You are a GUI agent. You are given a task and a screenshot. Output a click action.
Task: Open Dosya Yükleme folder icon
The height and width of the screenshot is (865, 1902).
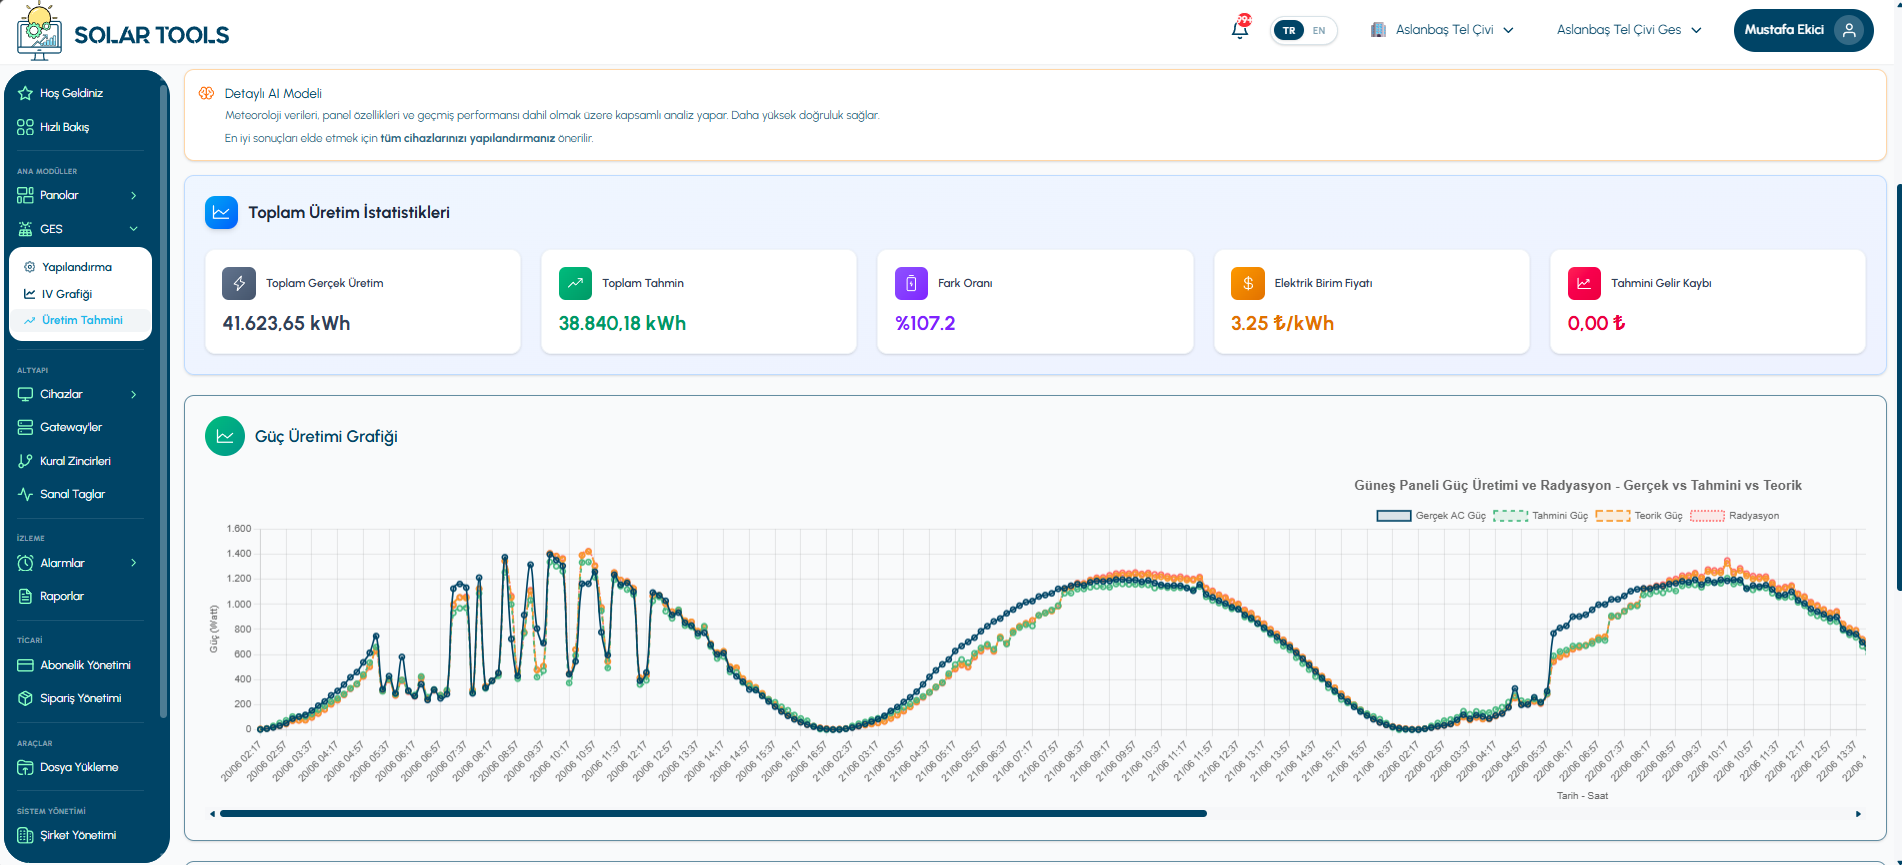(x=25, y=767)
